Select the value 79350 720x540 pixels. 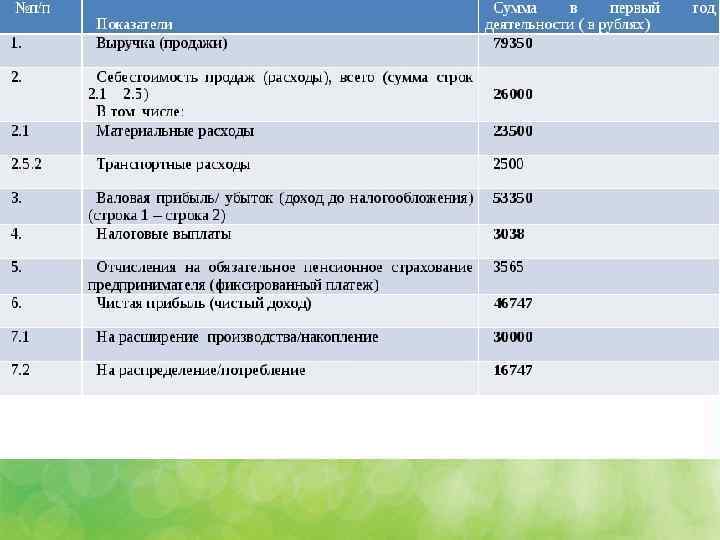[512, 43]
